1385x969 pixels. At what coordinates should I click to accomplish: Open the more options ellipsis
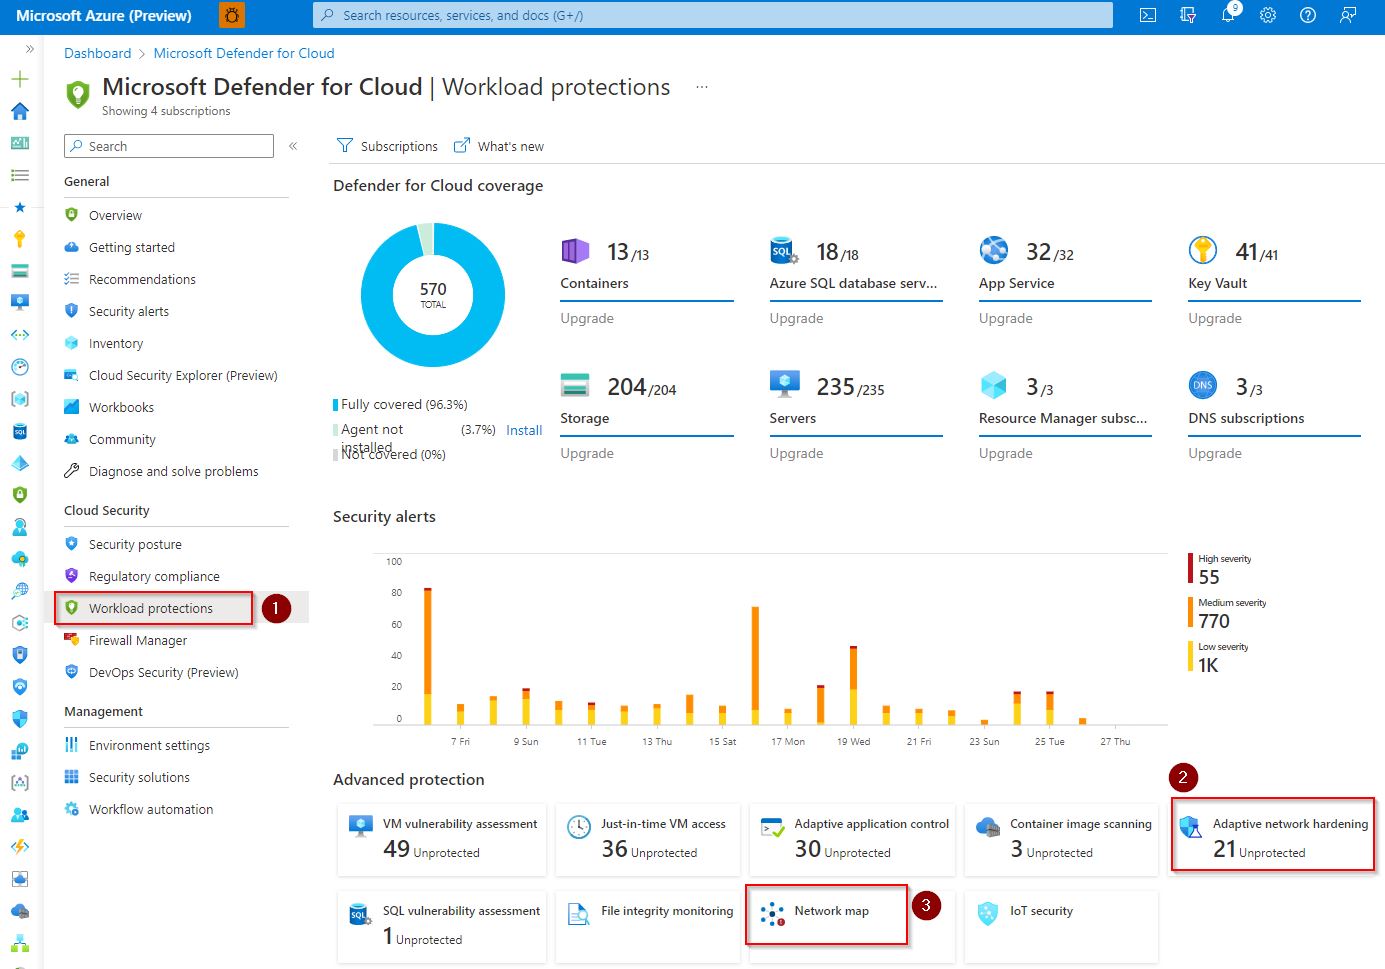click(702, 87)
